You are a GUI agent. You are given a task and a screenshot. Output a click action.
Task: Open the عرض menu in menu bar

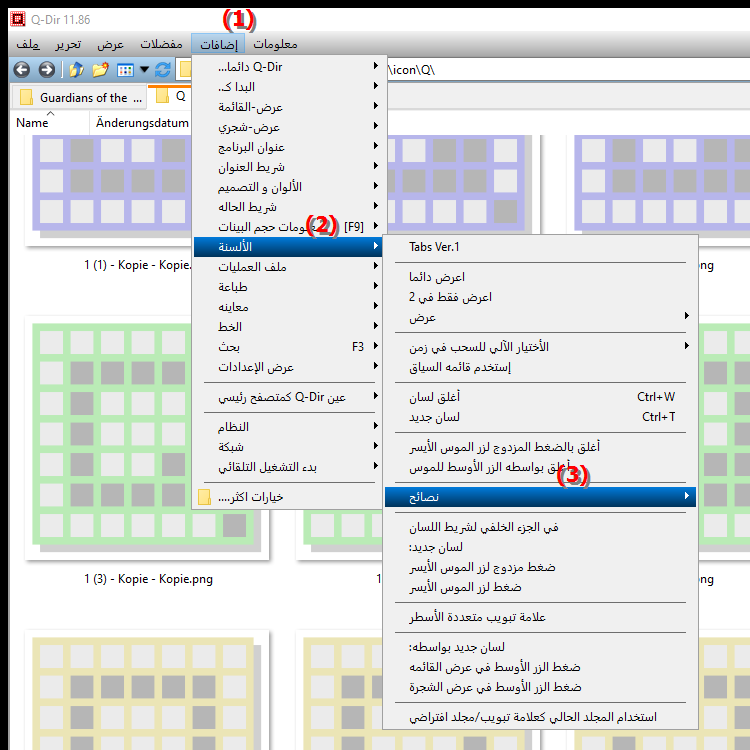pyautogui.click(x=110, y=44)
